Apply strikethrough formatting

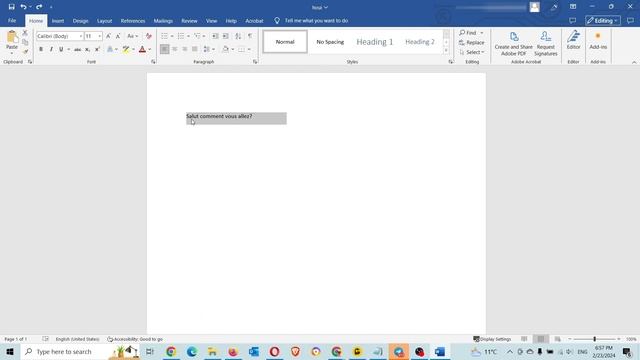(x=77, y=49)
